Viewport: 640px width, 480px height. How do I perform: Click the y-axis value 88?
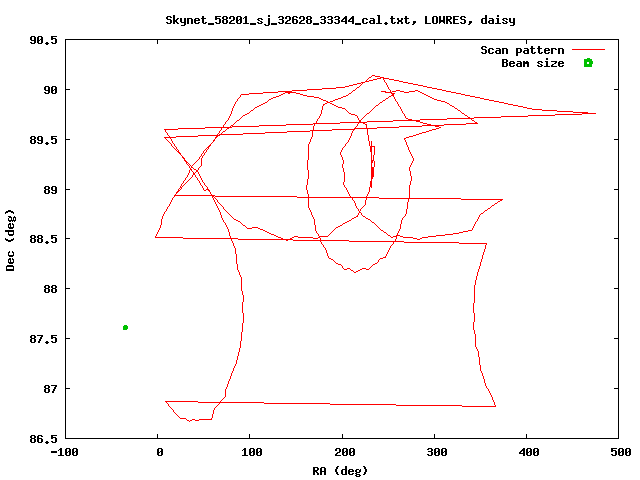50,289
